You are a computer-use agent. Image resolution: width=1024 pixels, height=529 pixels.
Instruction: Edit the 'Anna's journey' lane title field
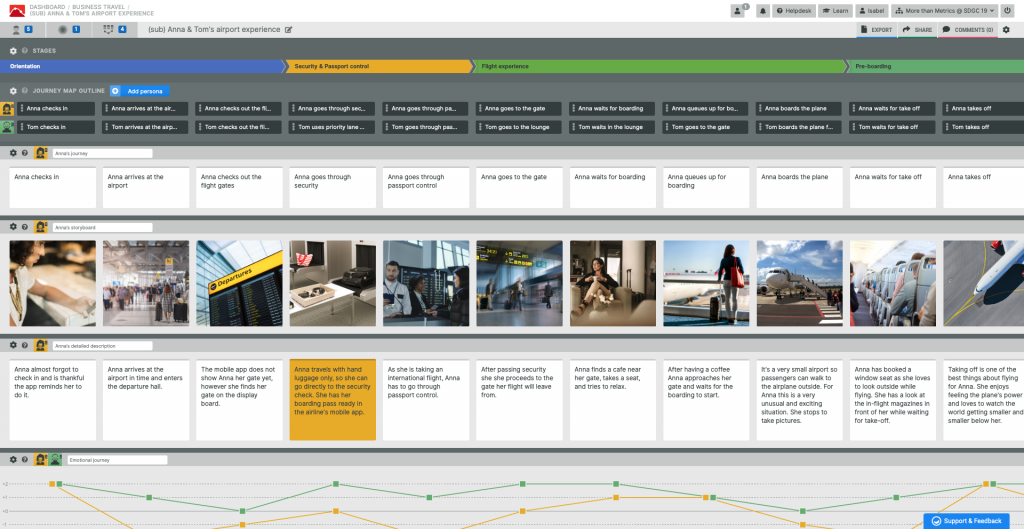pos(103,153)
